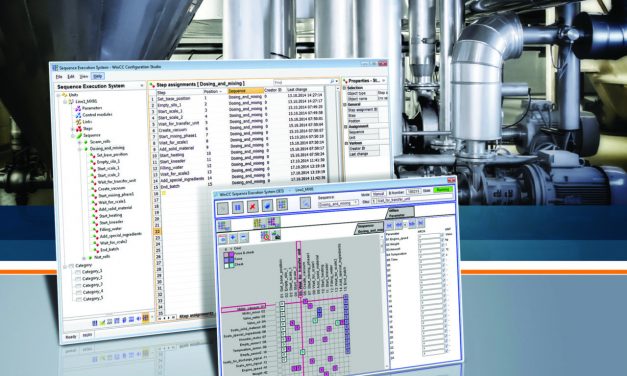Expand the Screen_rolls sequence node
The image size is (627, 376).
(80, 142)
